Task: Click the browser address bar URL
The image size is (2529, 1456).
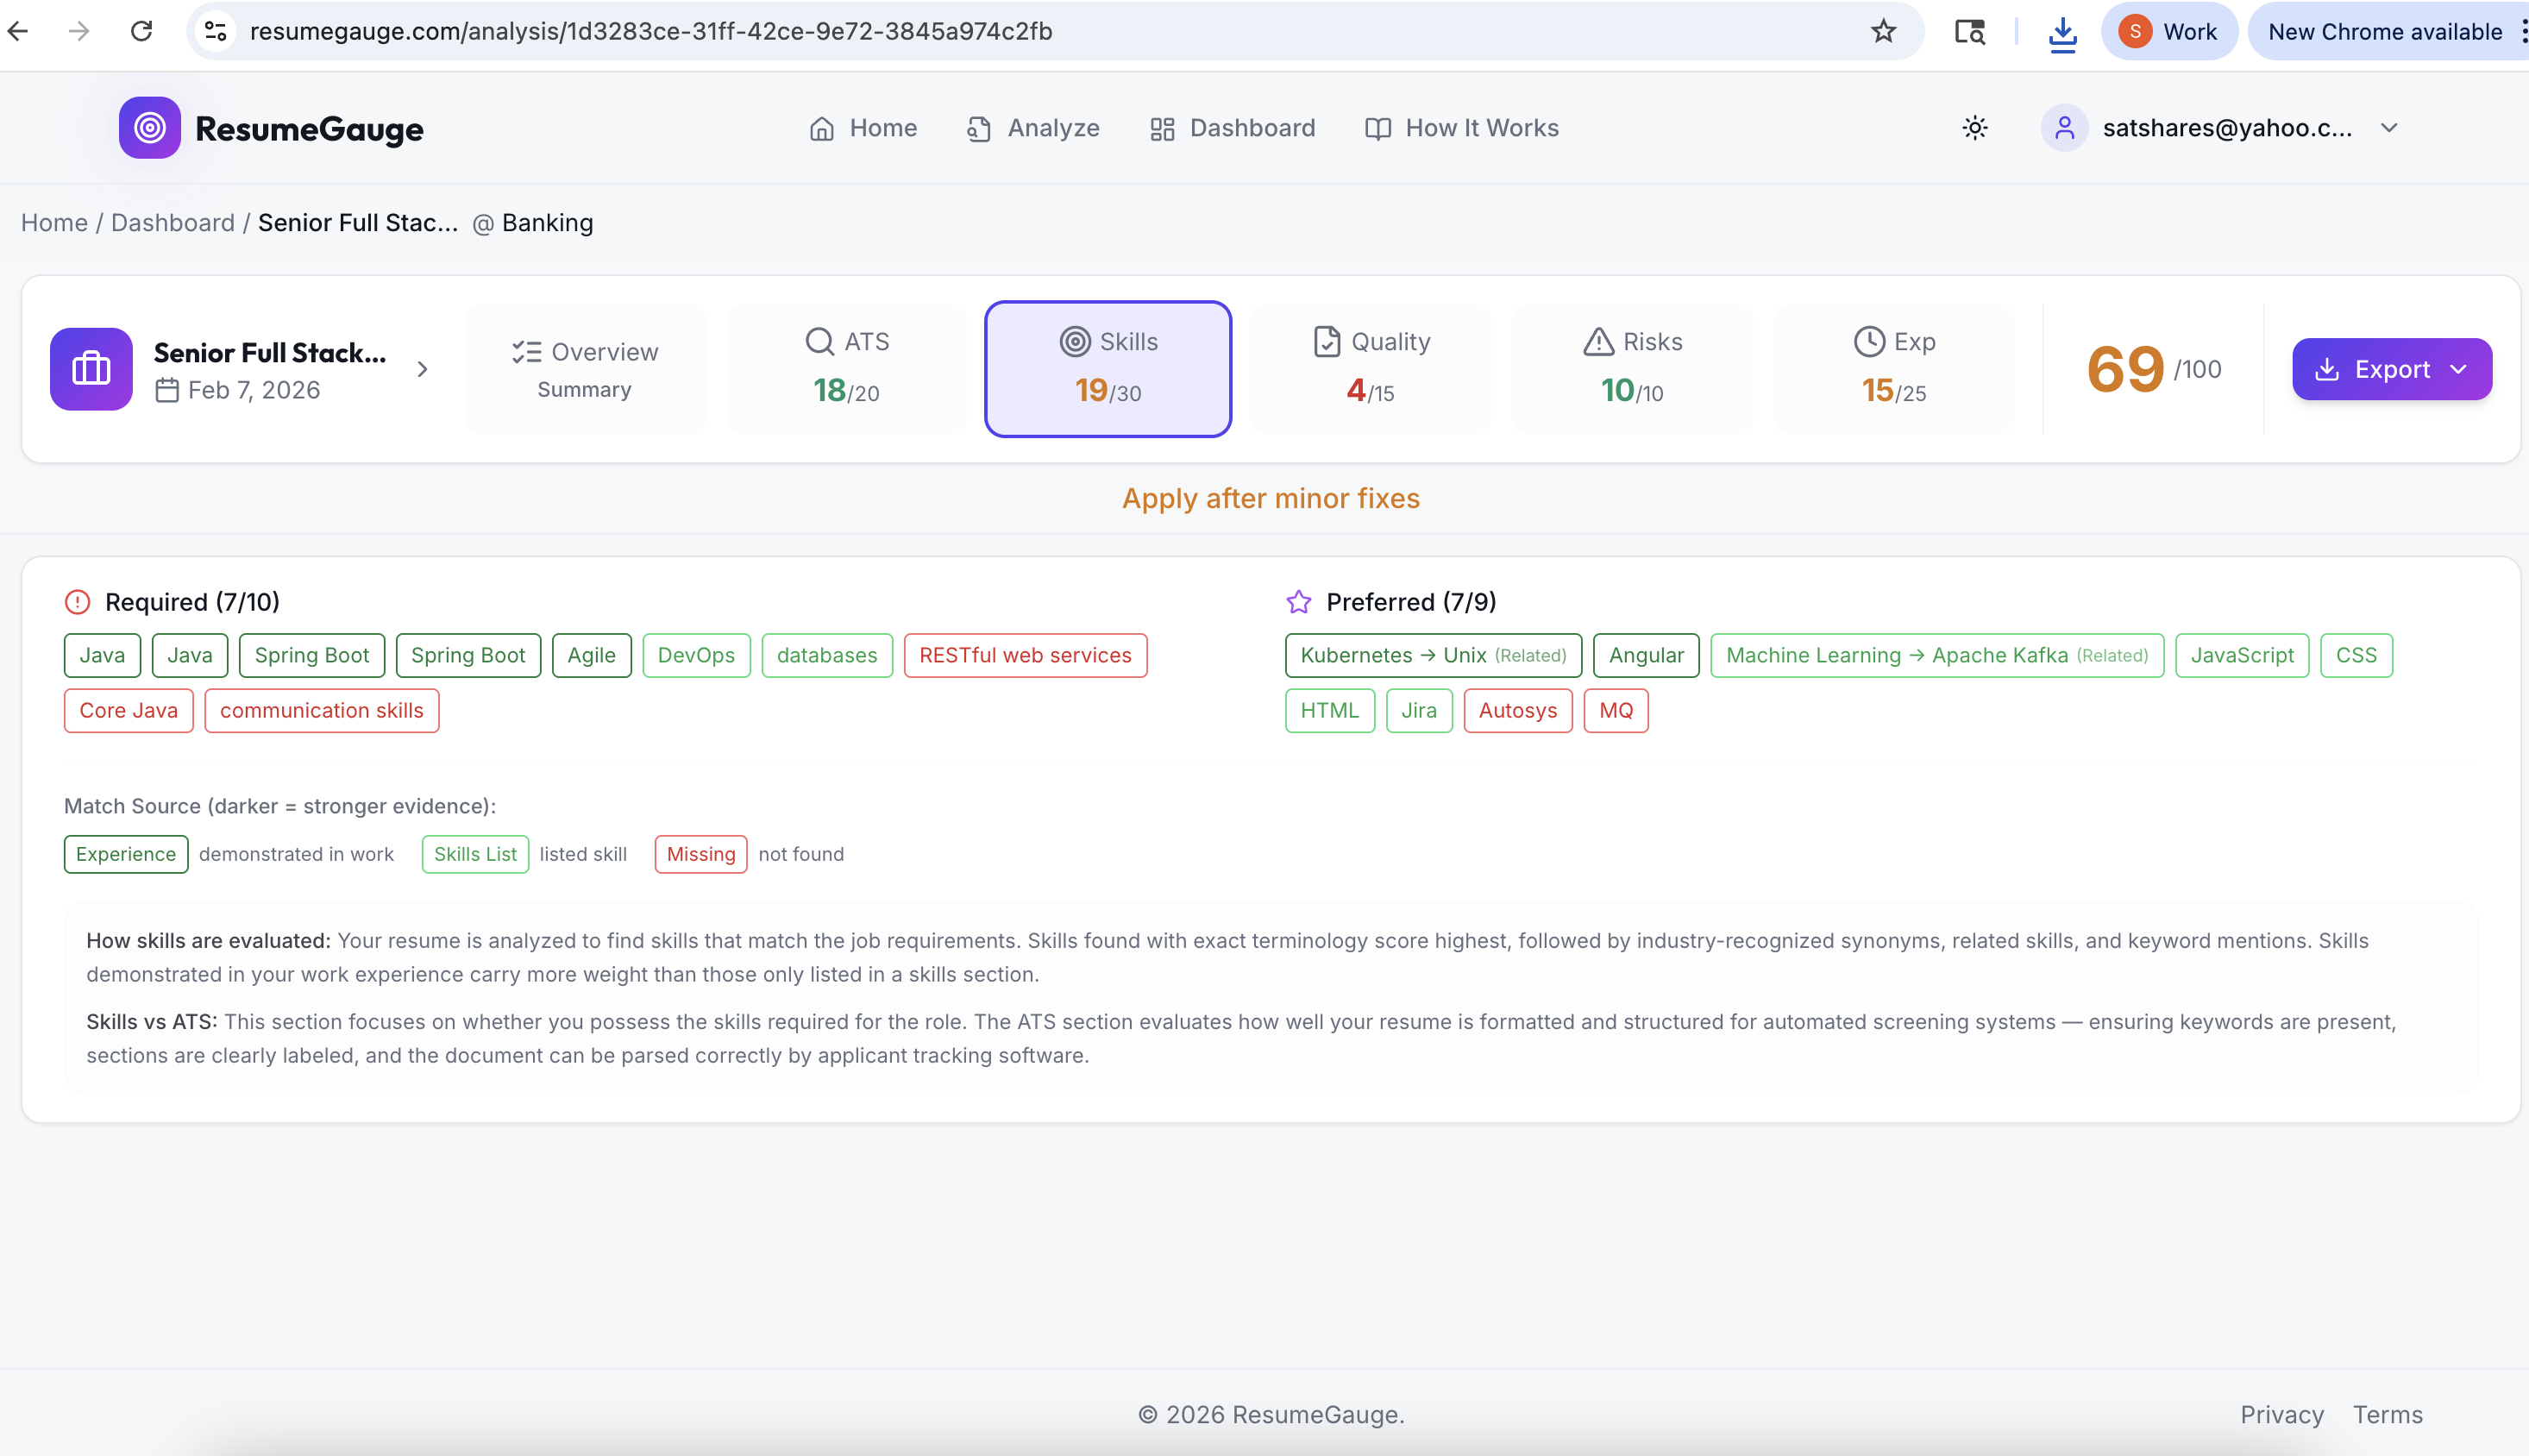Action: pos(650,31)
